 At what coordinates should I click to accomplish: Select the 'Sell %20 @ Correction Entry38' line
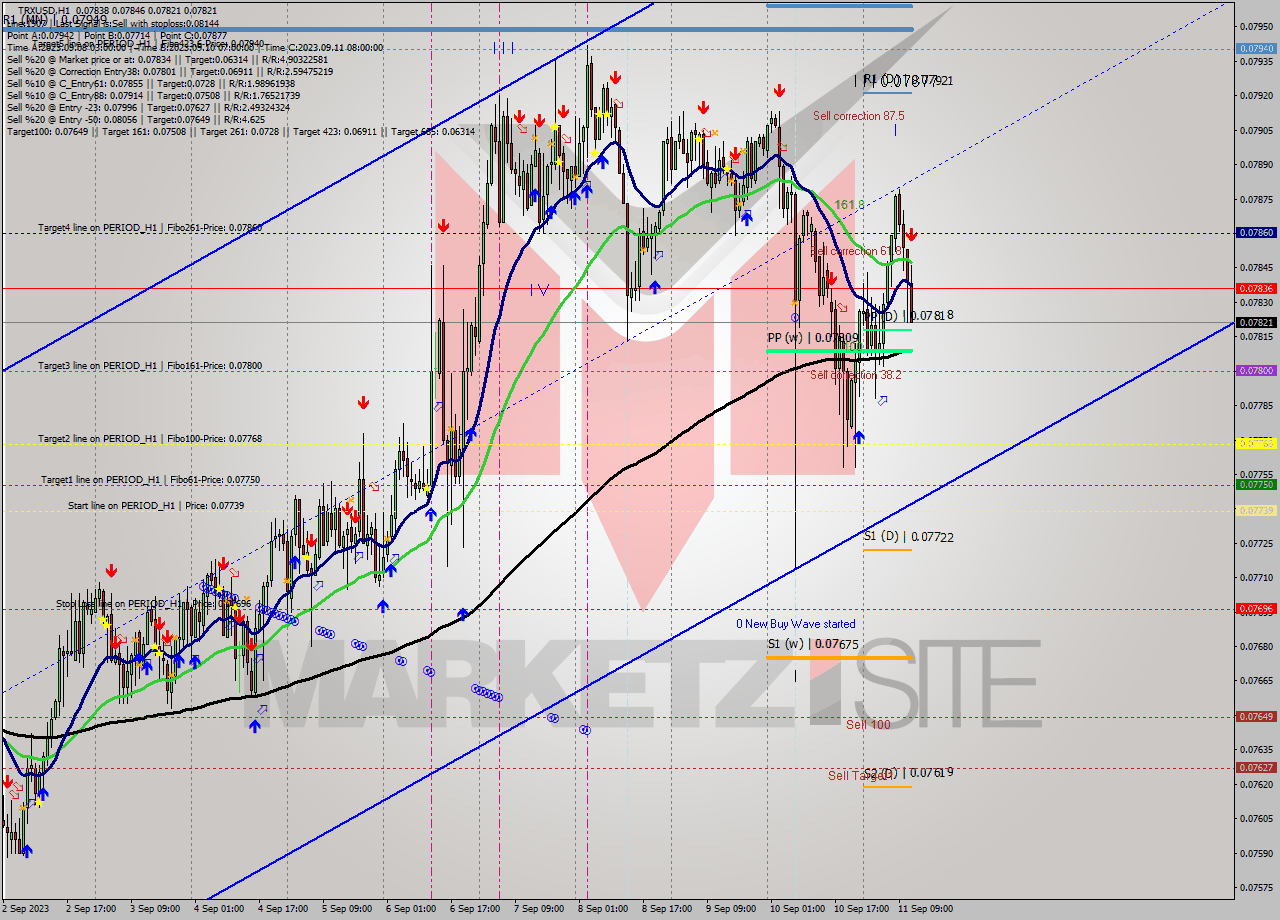click(x=170, y=71)
